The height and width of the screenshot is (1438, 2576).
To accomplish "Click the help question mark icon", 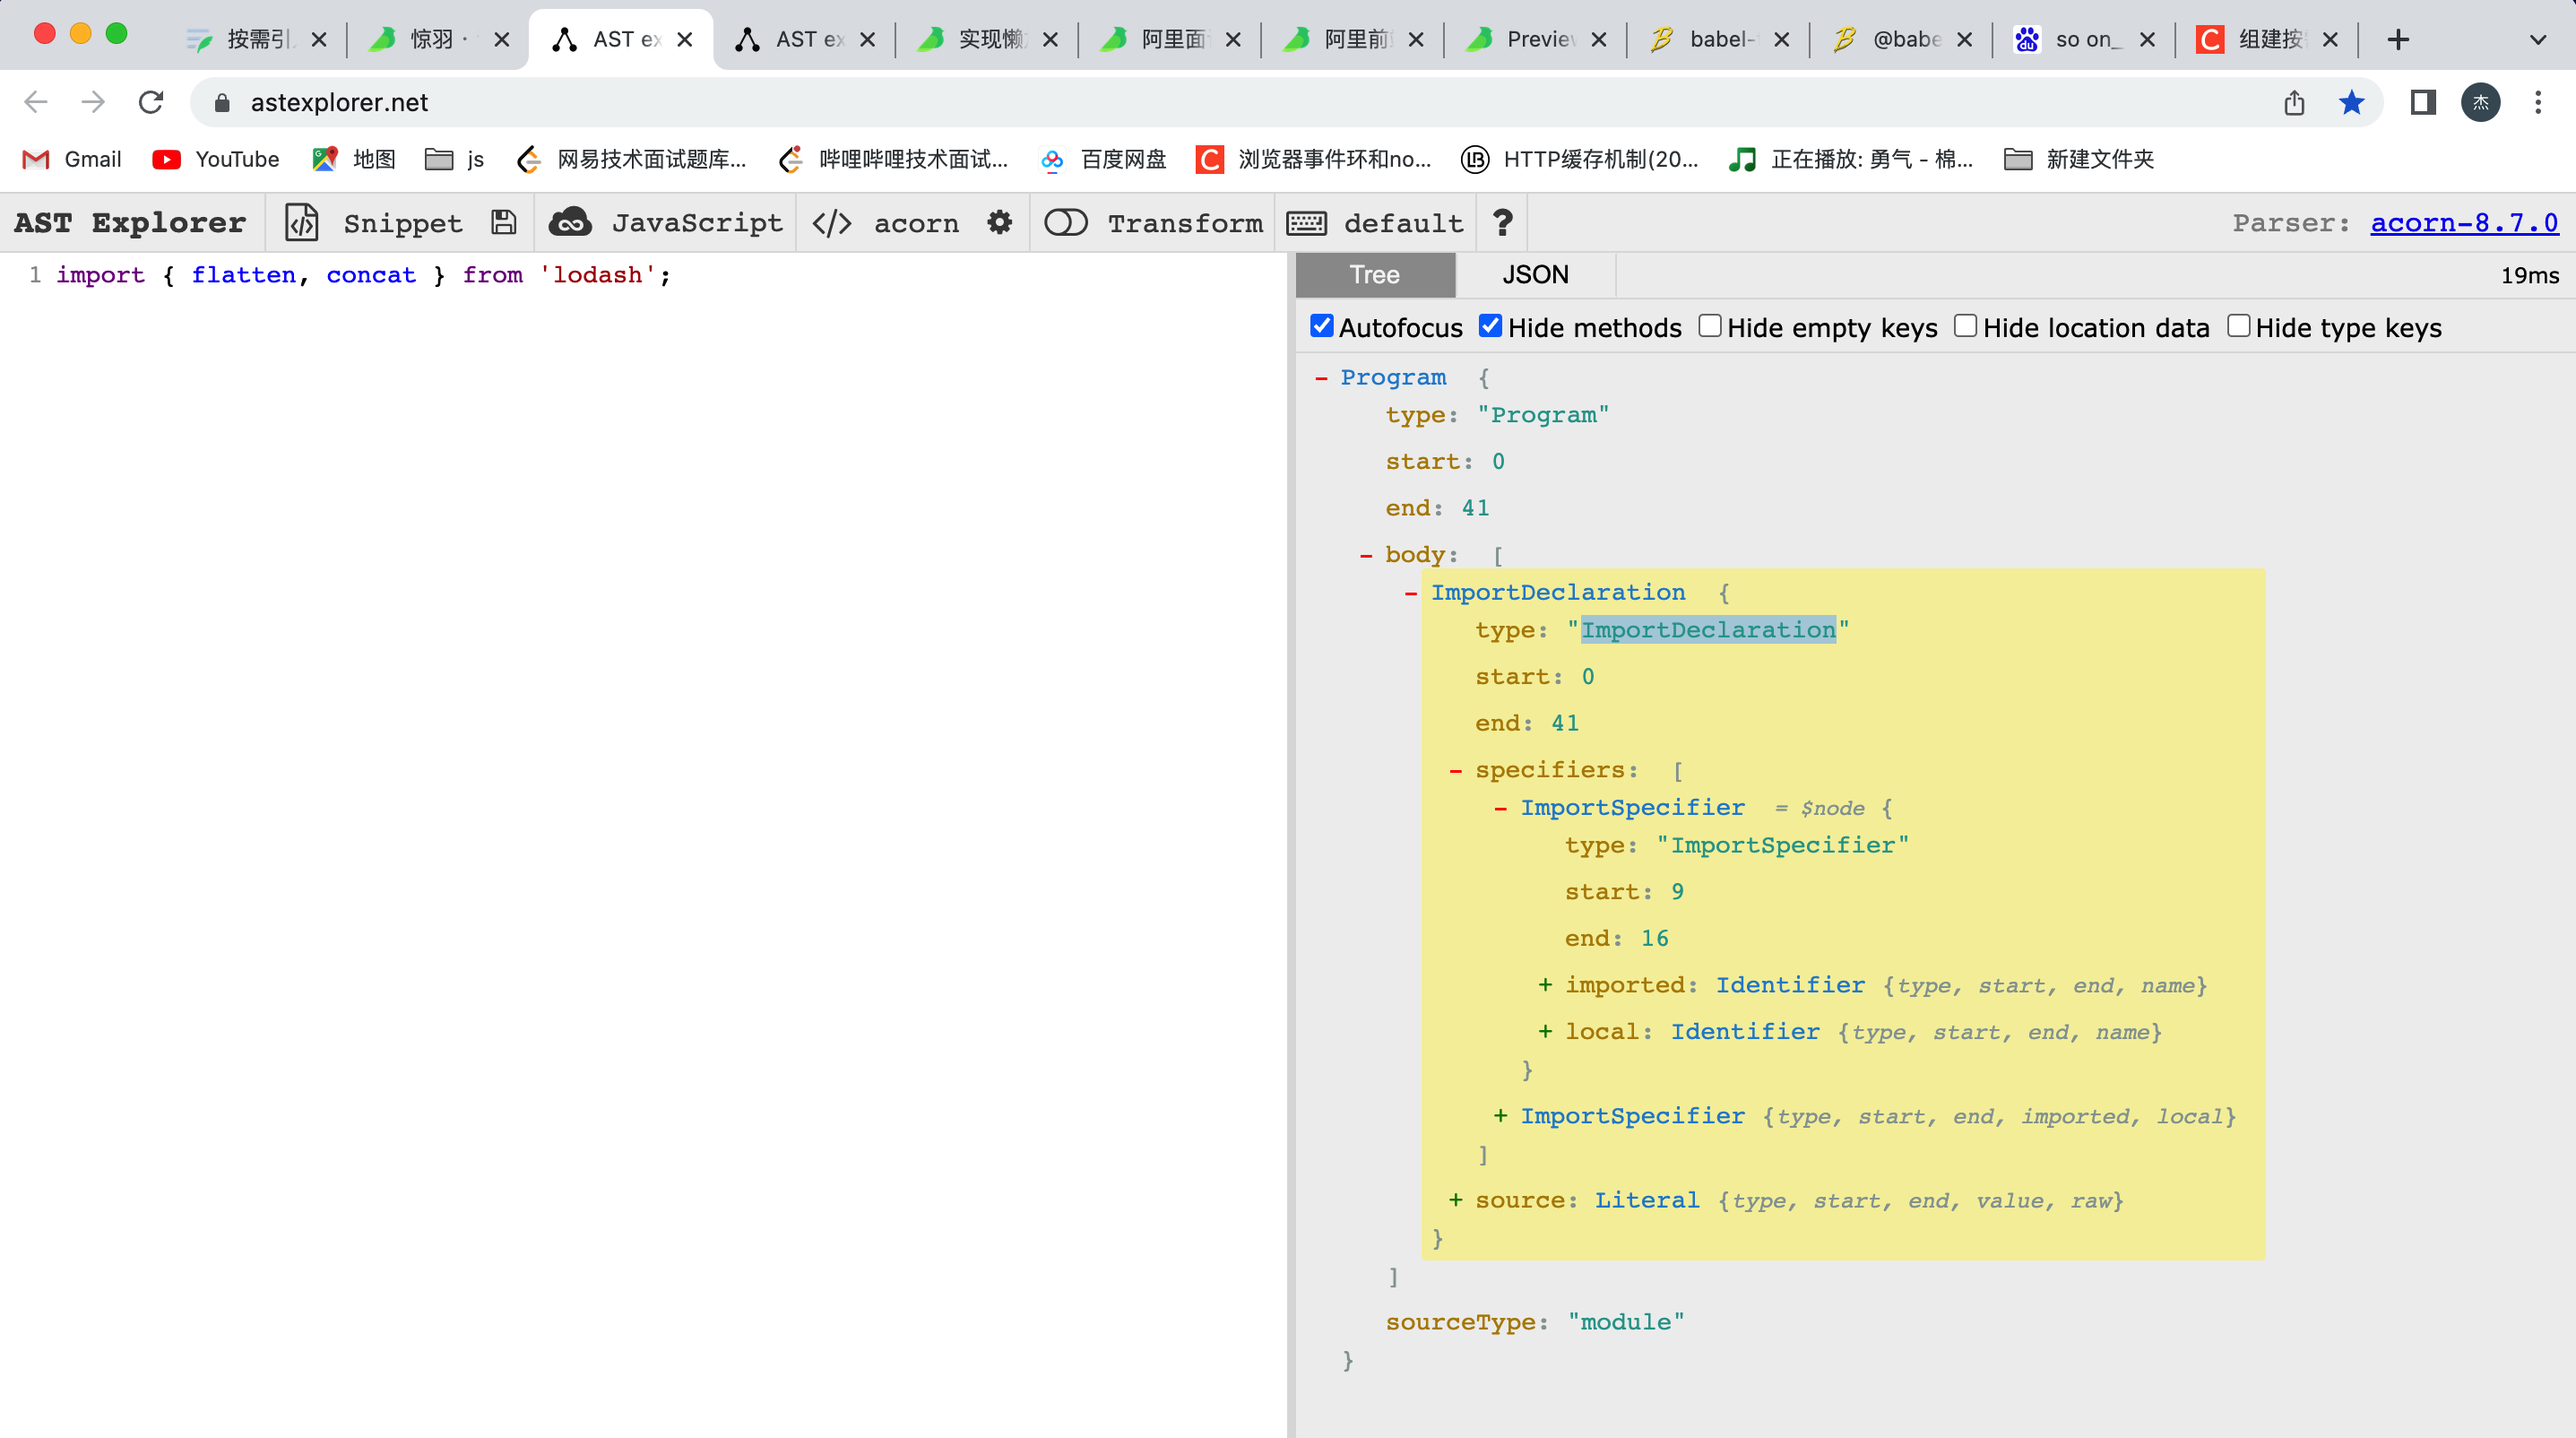I will click(x=1502, y=222).
